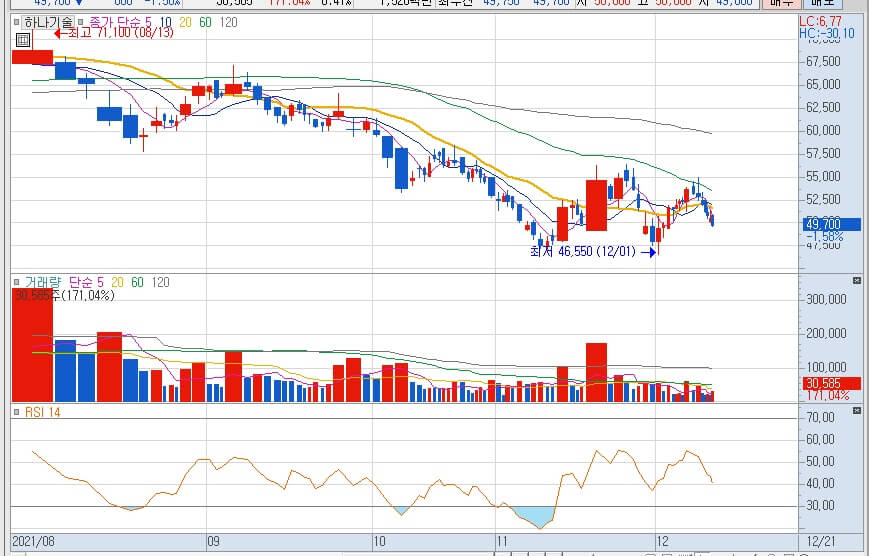Click the 종가 단순 5 moving average label
This screenshot has width=869, height=556.
click(120, 23)
